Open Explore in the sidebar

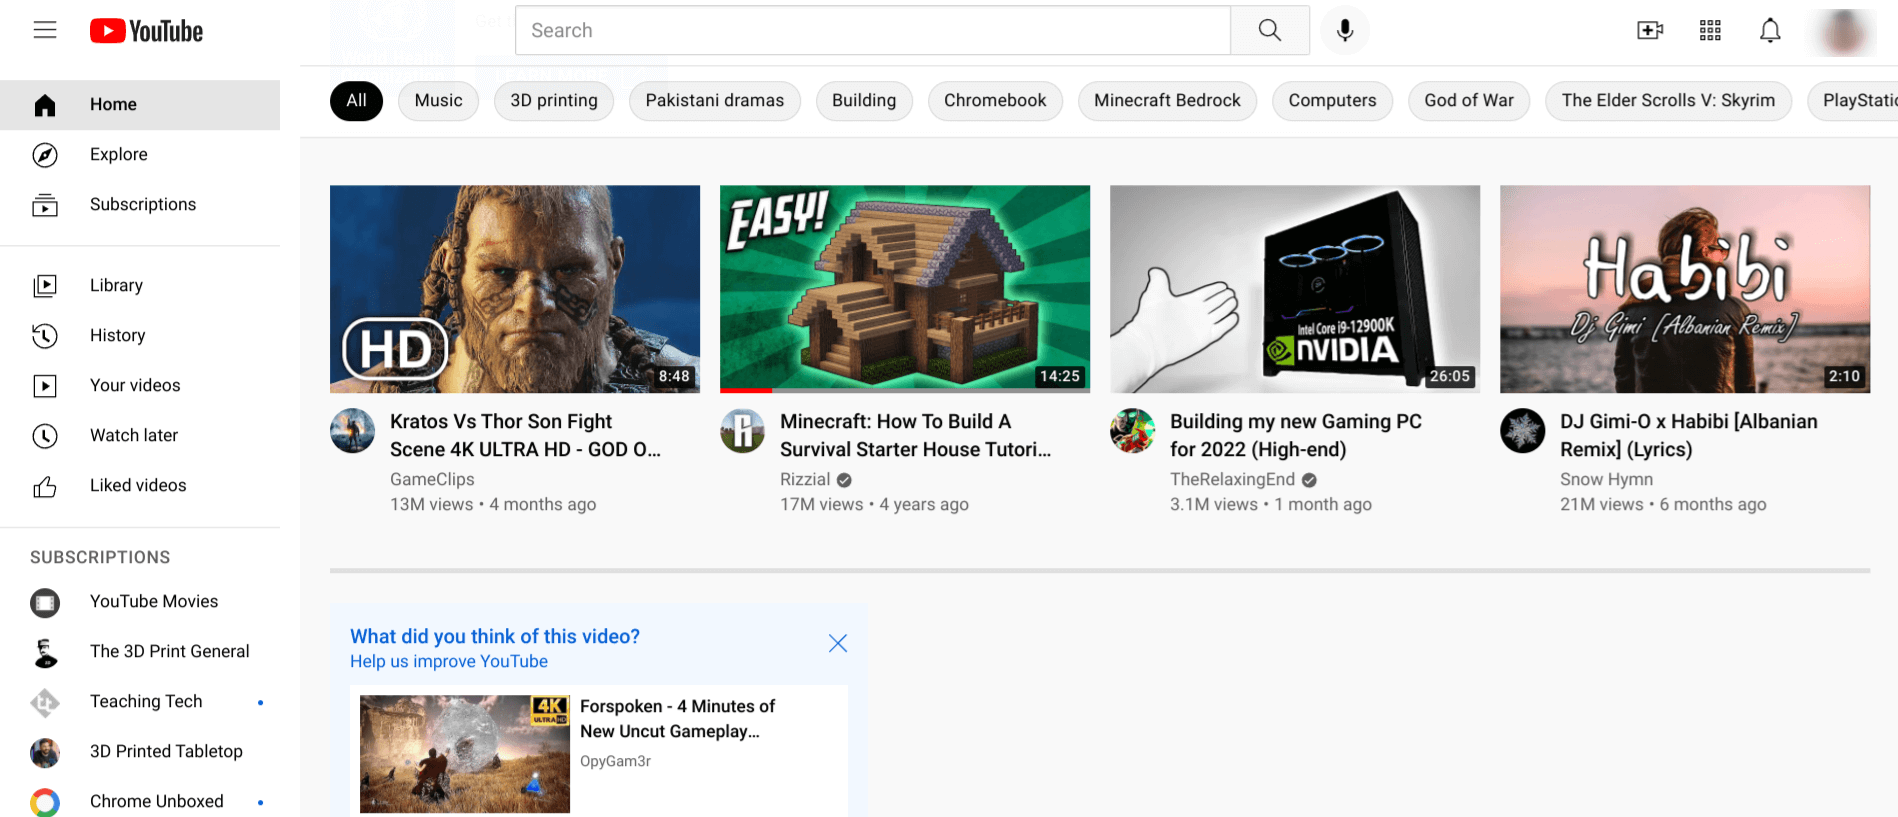[x=140, y=155]
